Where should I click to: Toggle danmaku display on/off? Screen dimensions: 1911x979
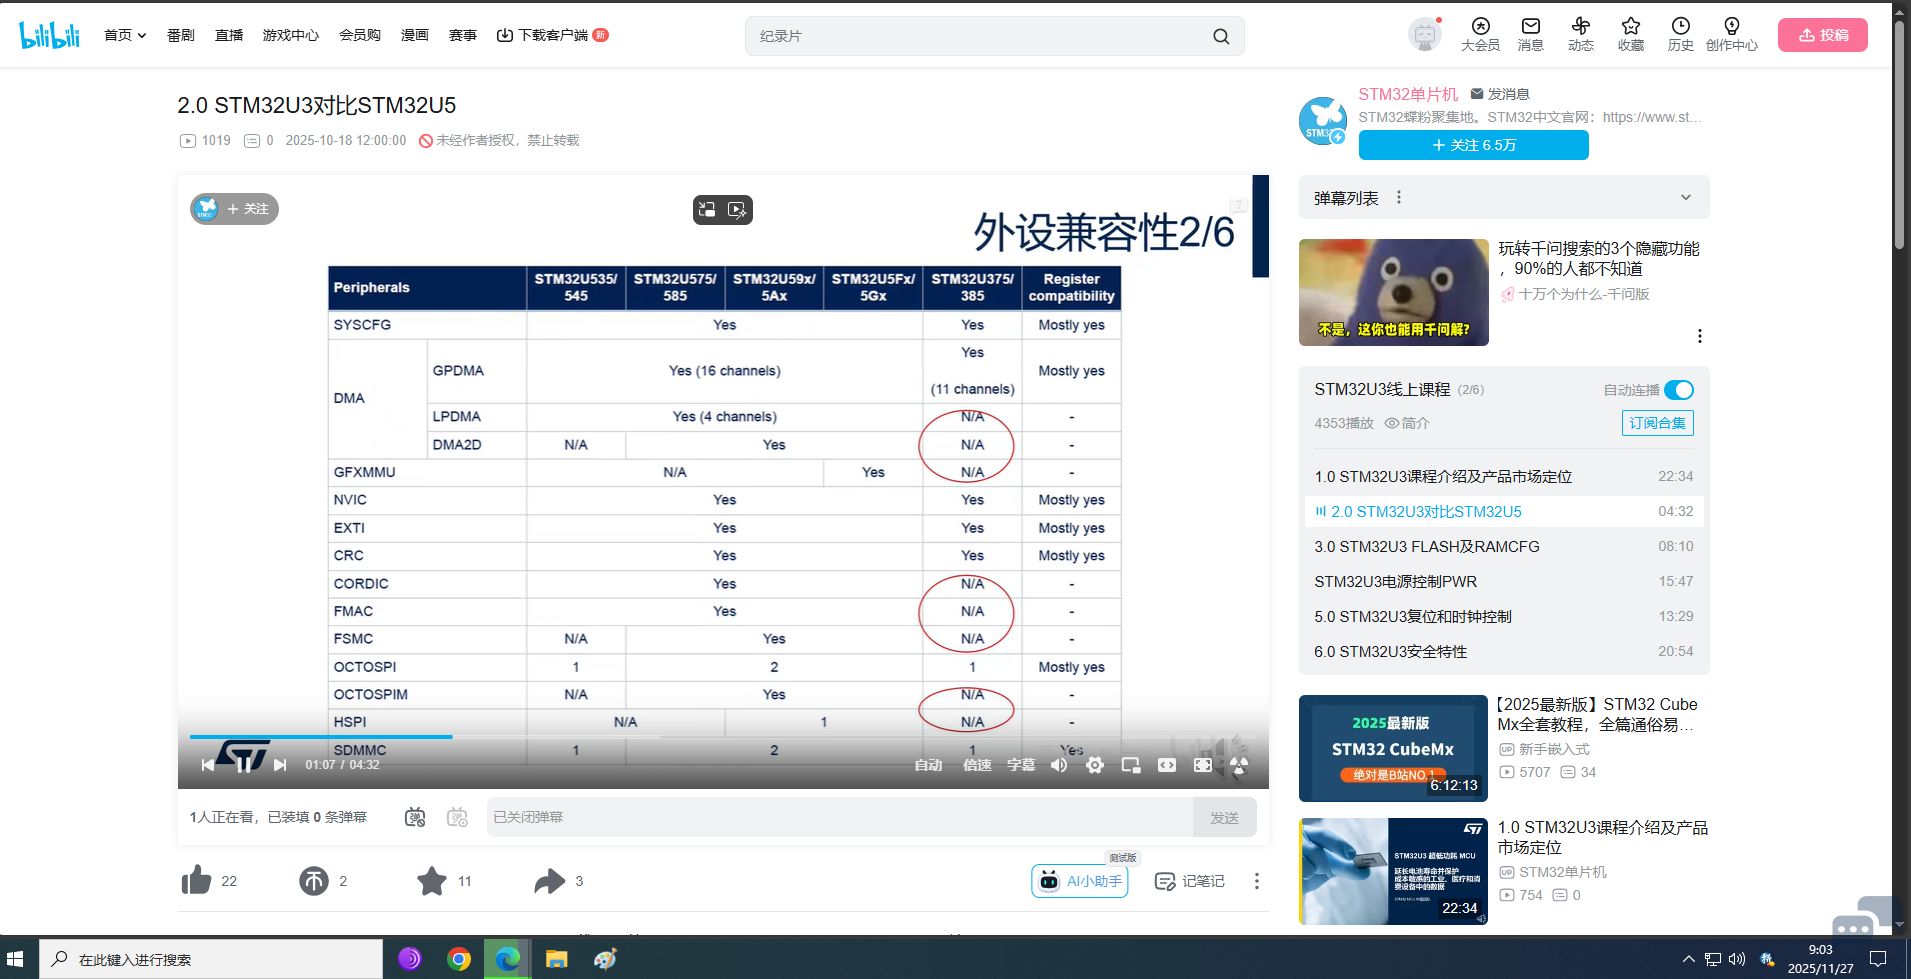point(415,817)
